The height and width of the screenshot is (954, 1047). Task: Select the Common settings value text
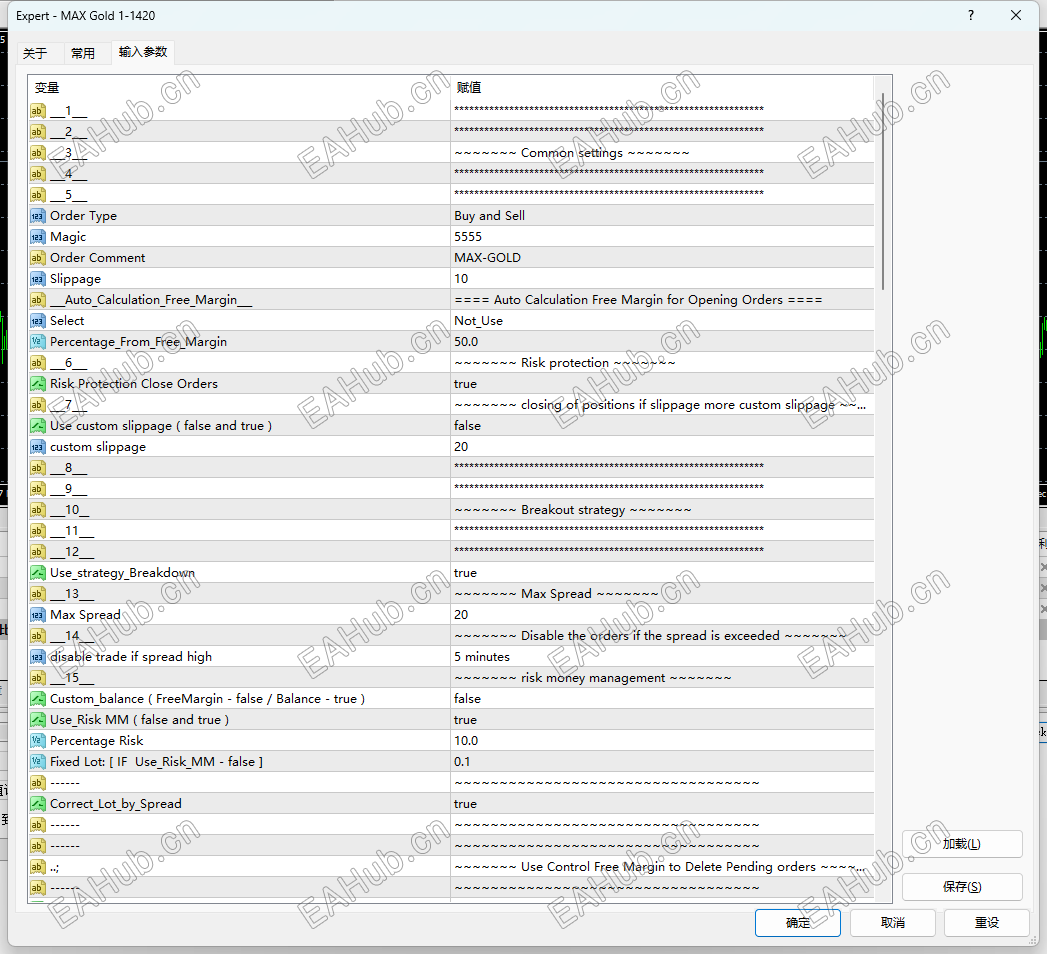click(572, 153)
